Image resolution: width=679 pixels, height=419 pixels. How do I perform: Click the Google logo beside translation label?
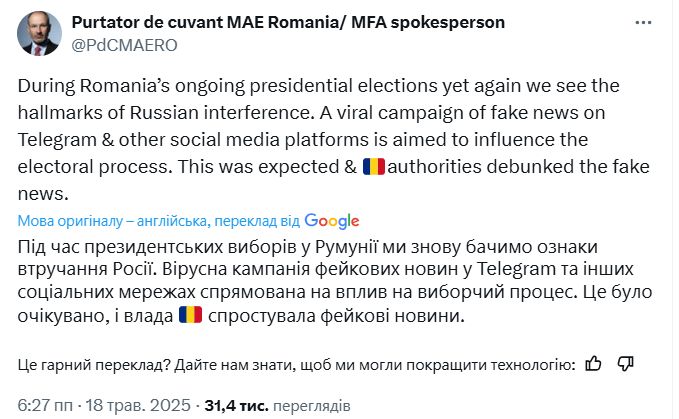click(332, 221)
